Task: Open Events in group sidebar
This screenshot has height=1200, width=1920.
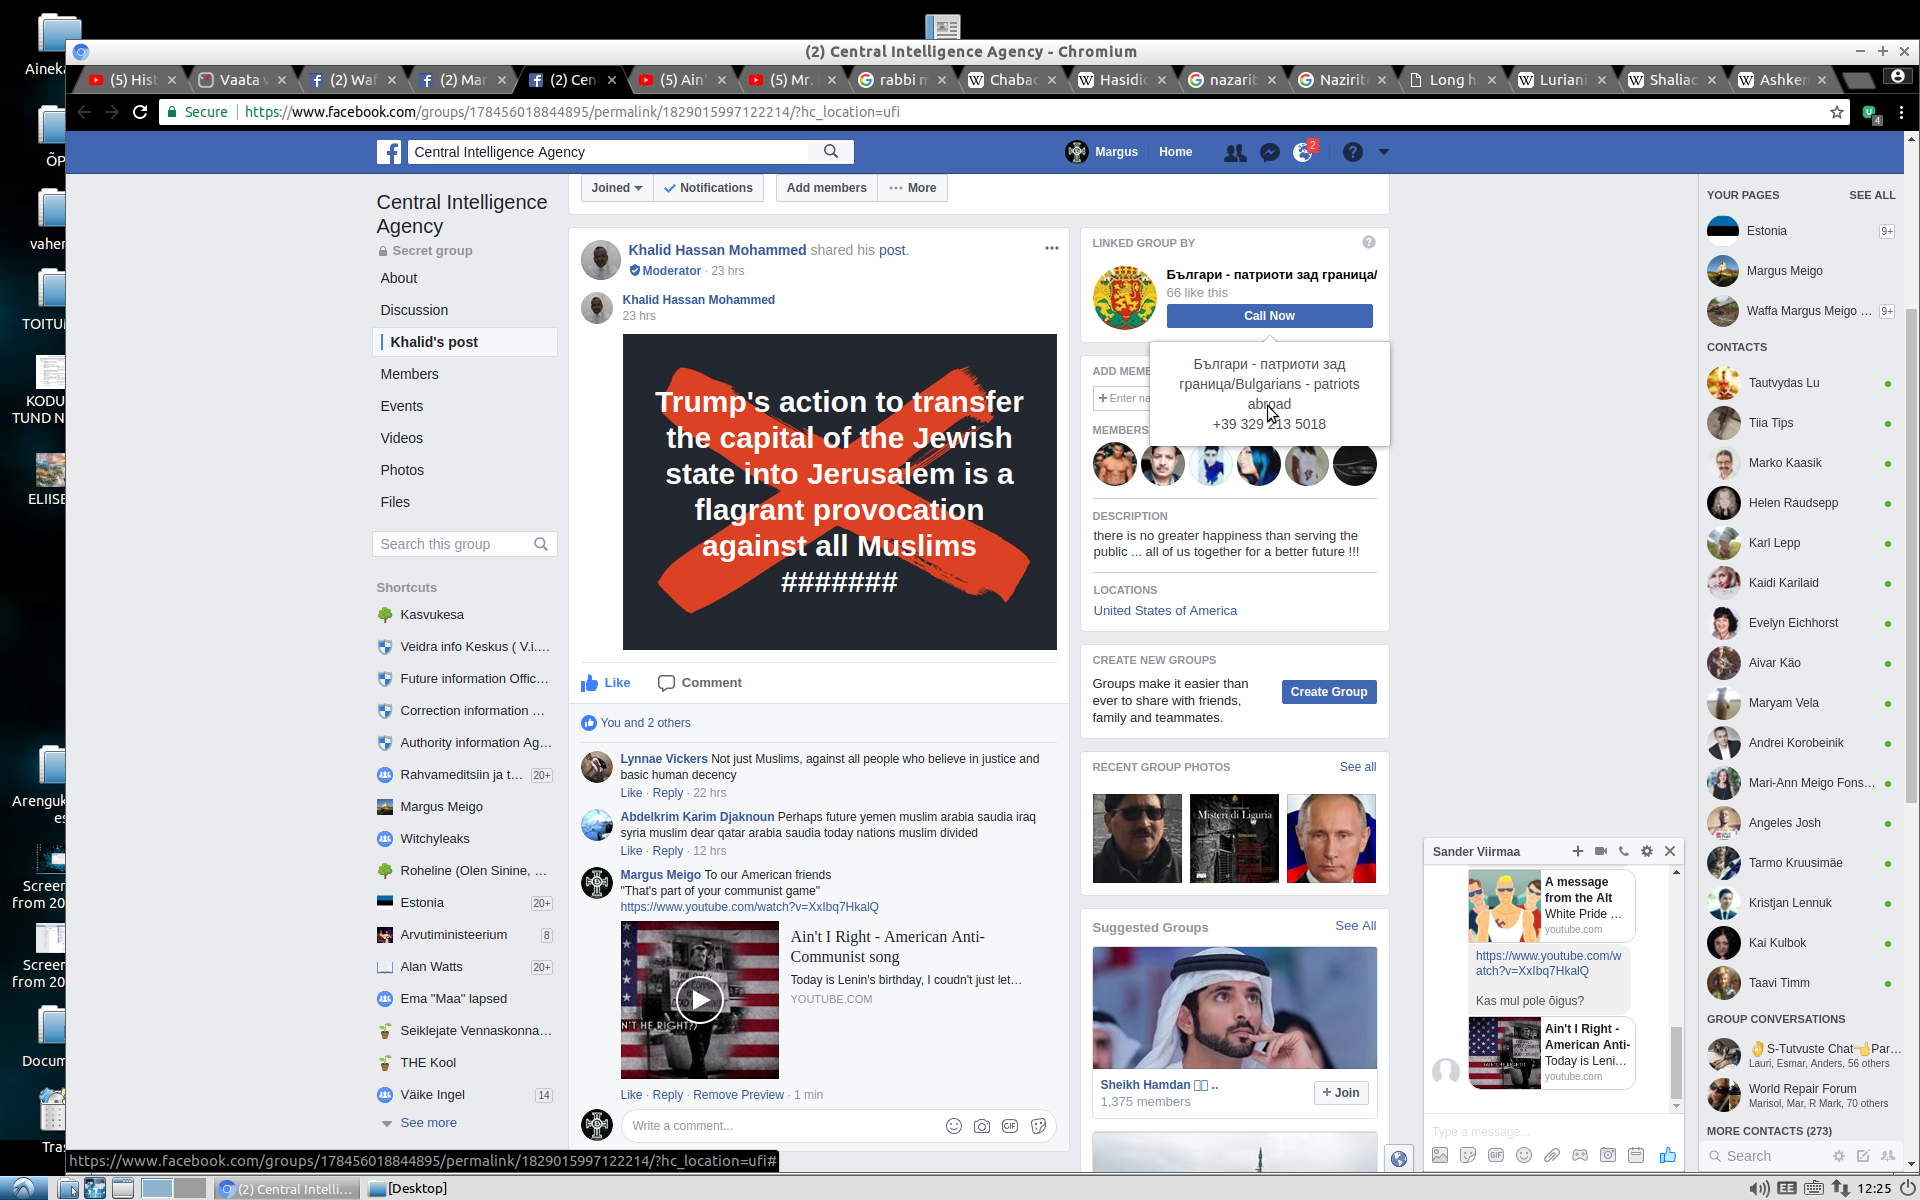Action: [401, 406]
